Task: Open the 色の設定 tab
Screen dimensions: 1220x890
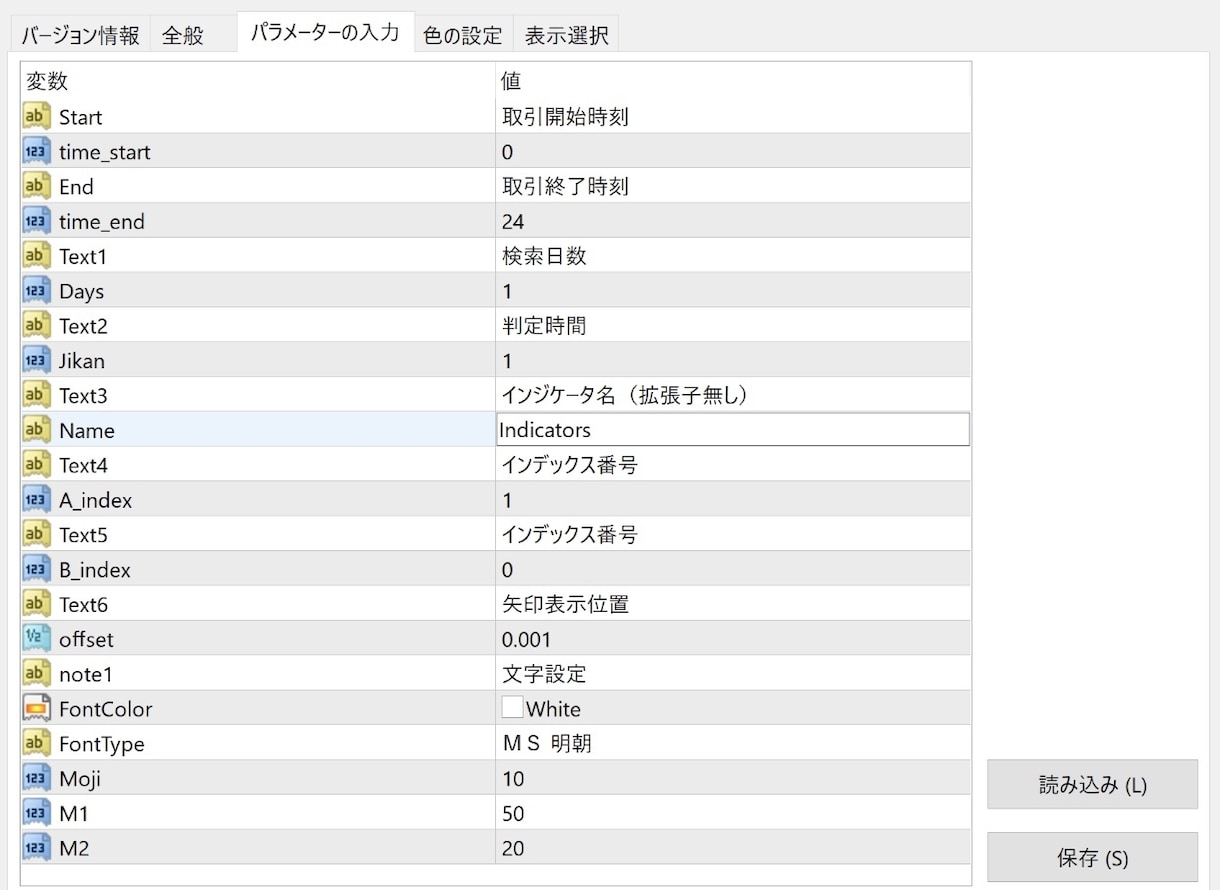Action: [x=462, y=35]
